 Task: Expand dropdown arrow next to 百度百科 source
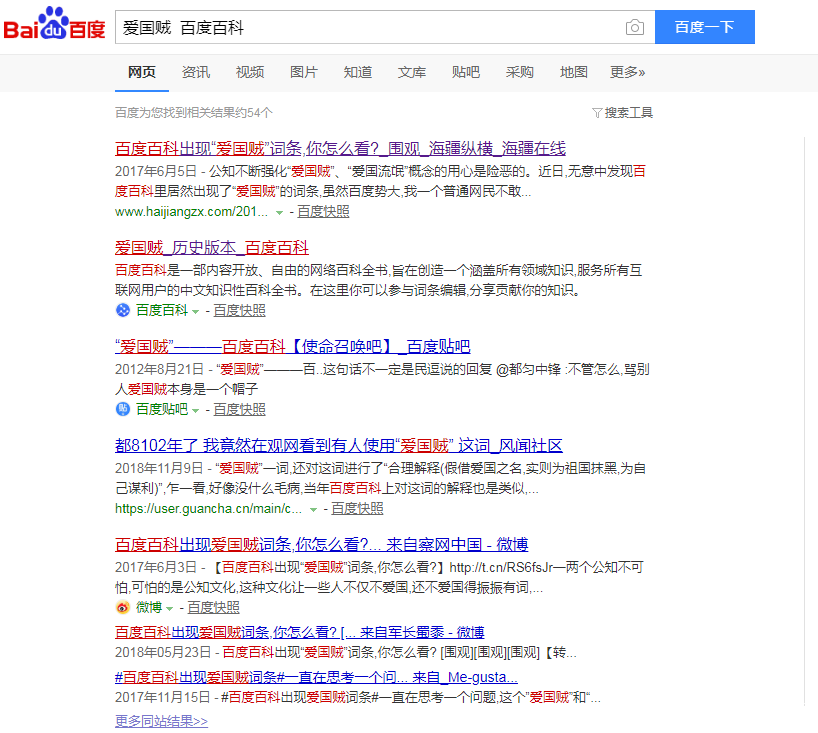[x=196, y=311]
